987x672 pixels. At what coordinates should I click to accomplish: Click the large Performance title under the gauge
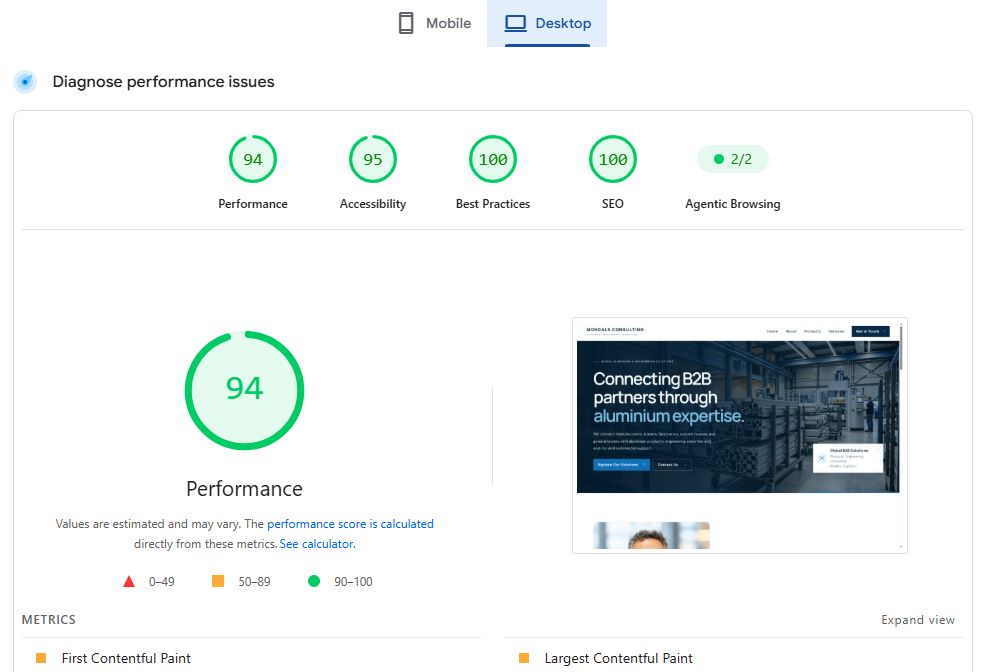pyautogui.click(x=244, y=489)
